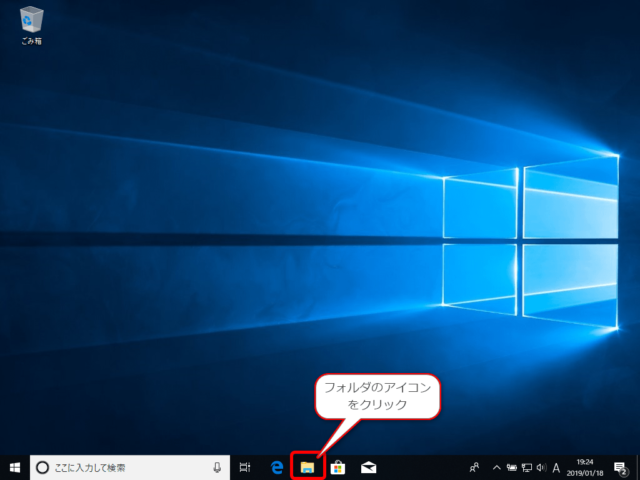
Task: Check the battery status tray icon
Action: [511, 468]
